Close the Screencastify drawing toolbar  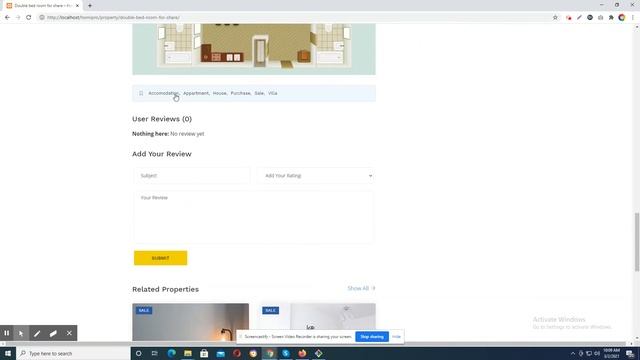pyautogui.click(x=69, y=333)
